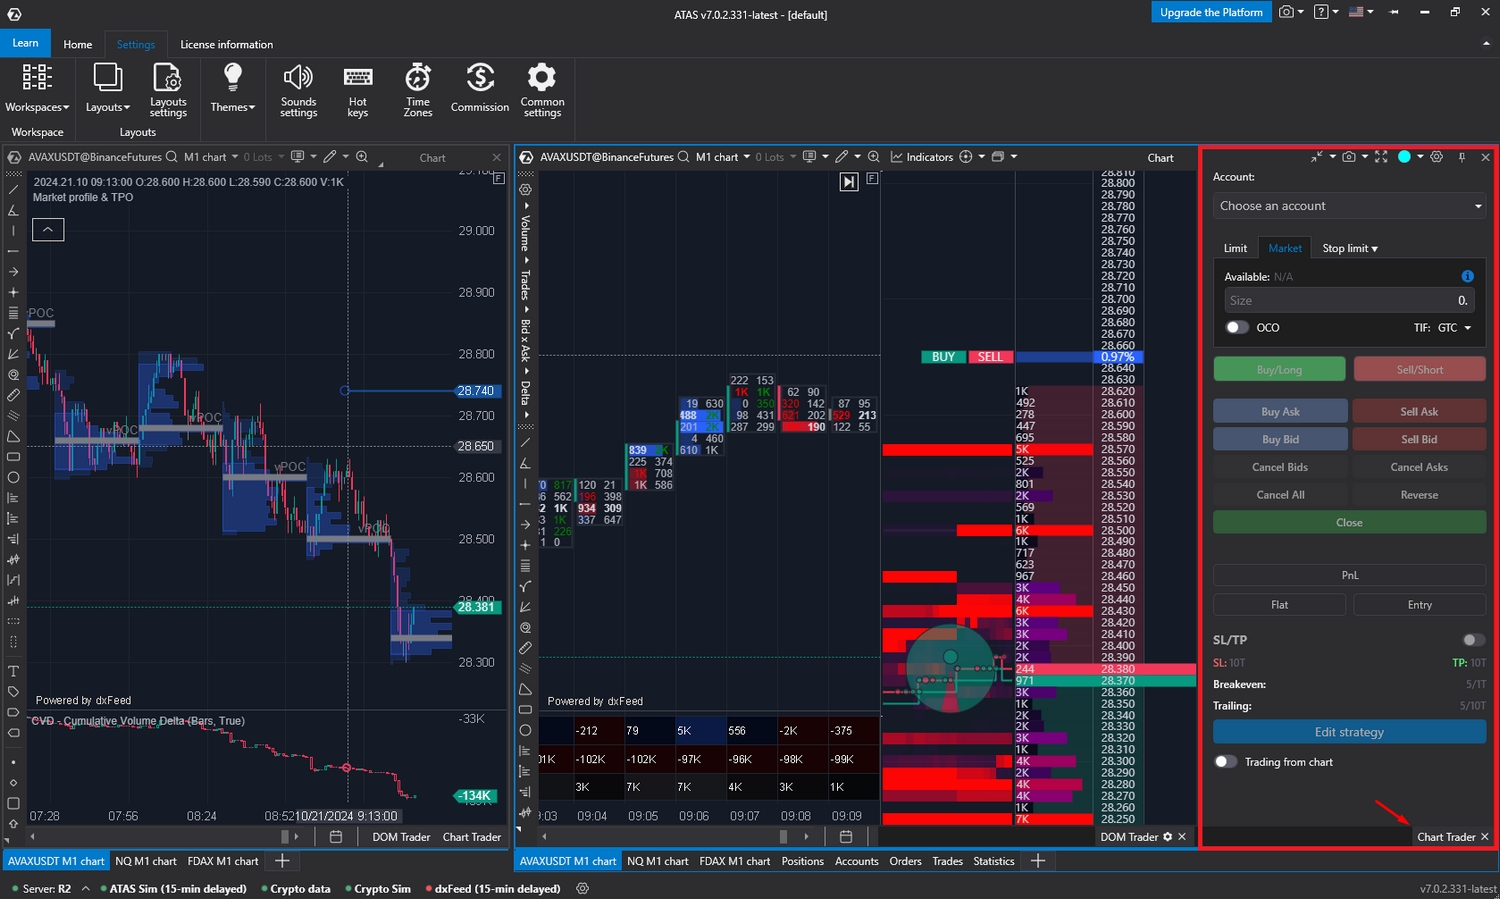The height and width of the screenshot is (899, 1500).
Task: Click the gear icon in Chart Trader panel header
Action: click(x=1436, y=157)
